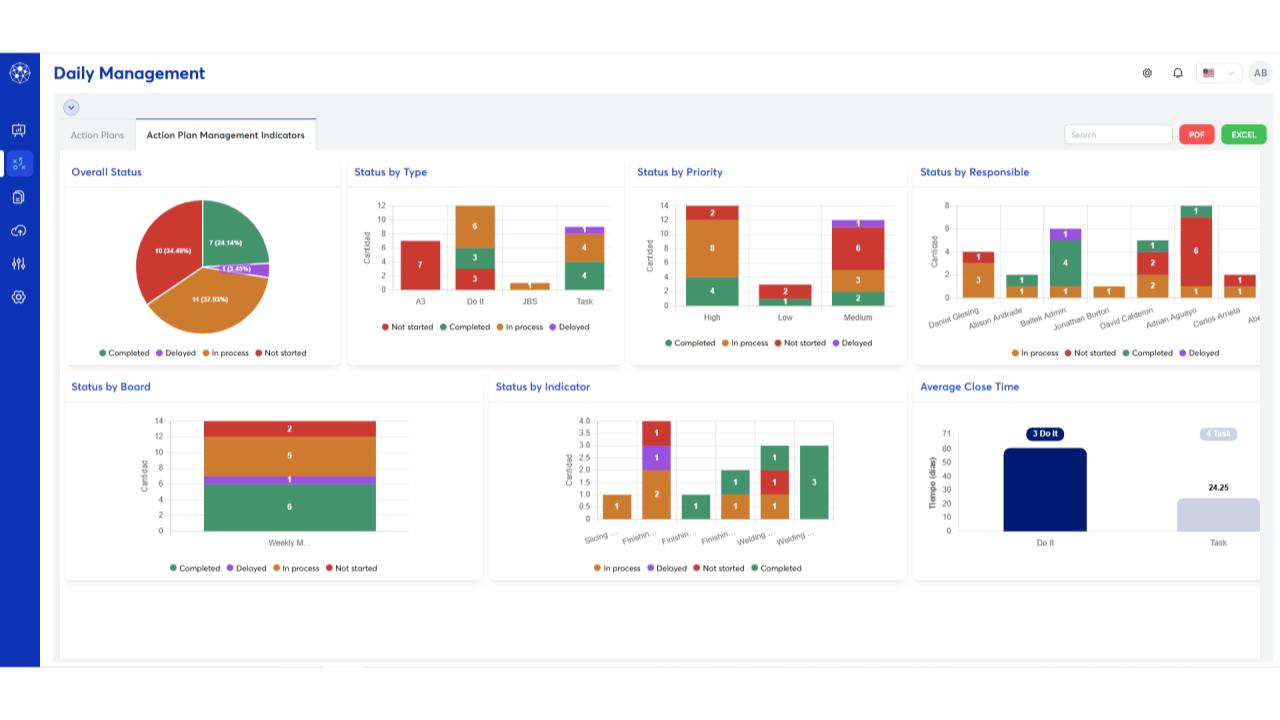Screen dimensions: 1280x720
Task: Select the strategy action plans sidebar icon
Action: click(19, 164)
